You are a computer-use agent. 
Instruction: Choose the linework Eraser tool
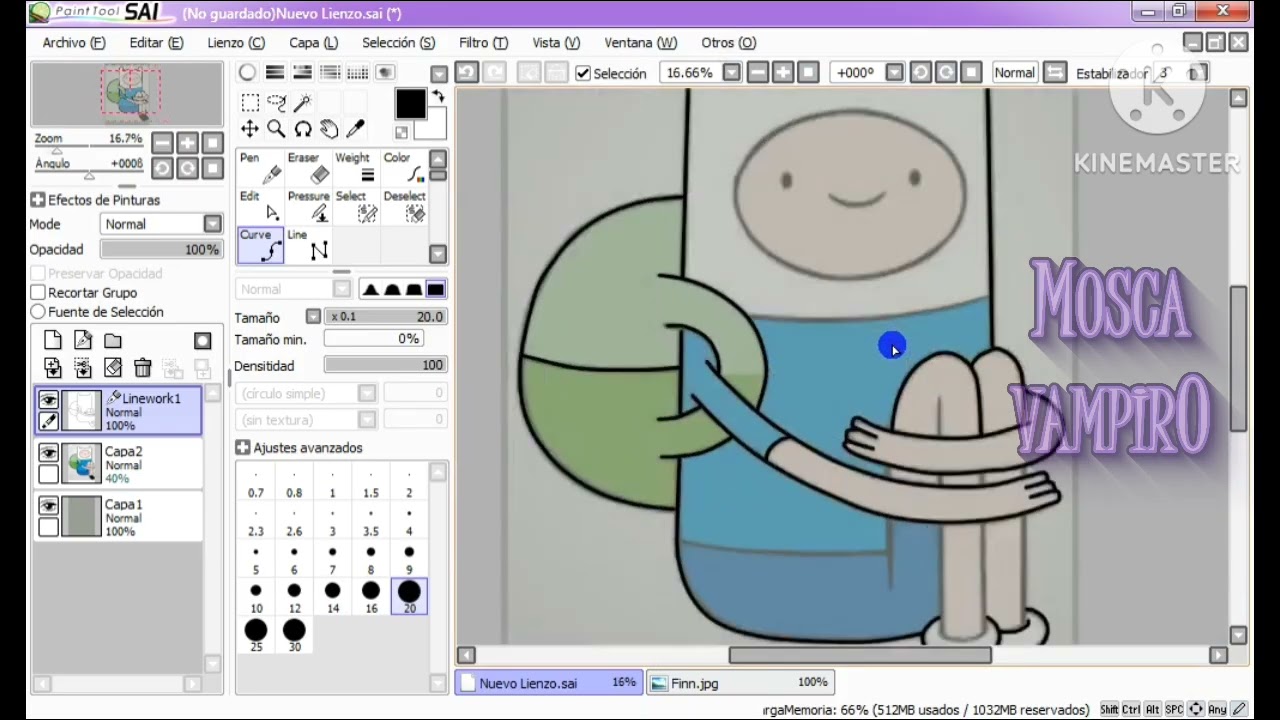308,168
